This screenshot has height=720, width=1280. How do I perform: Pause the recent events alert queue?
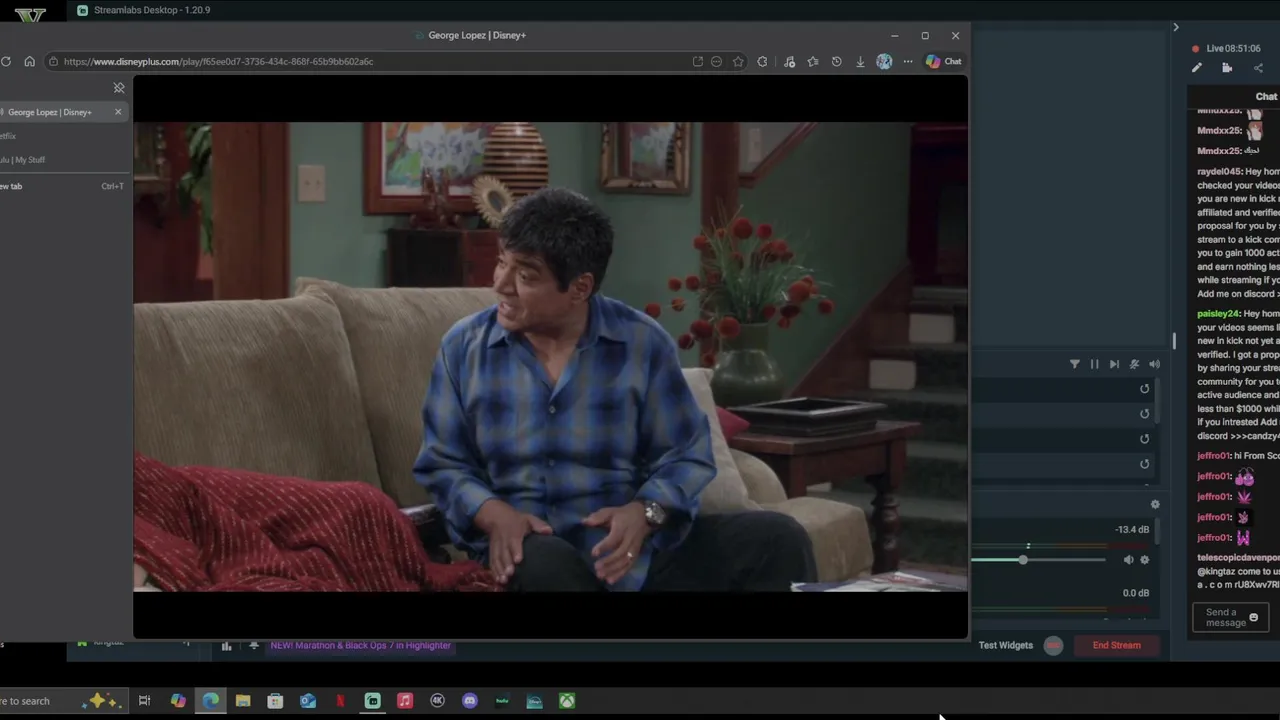tap(1094, 365)
